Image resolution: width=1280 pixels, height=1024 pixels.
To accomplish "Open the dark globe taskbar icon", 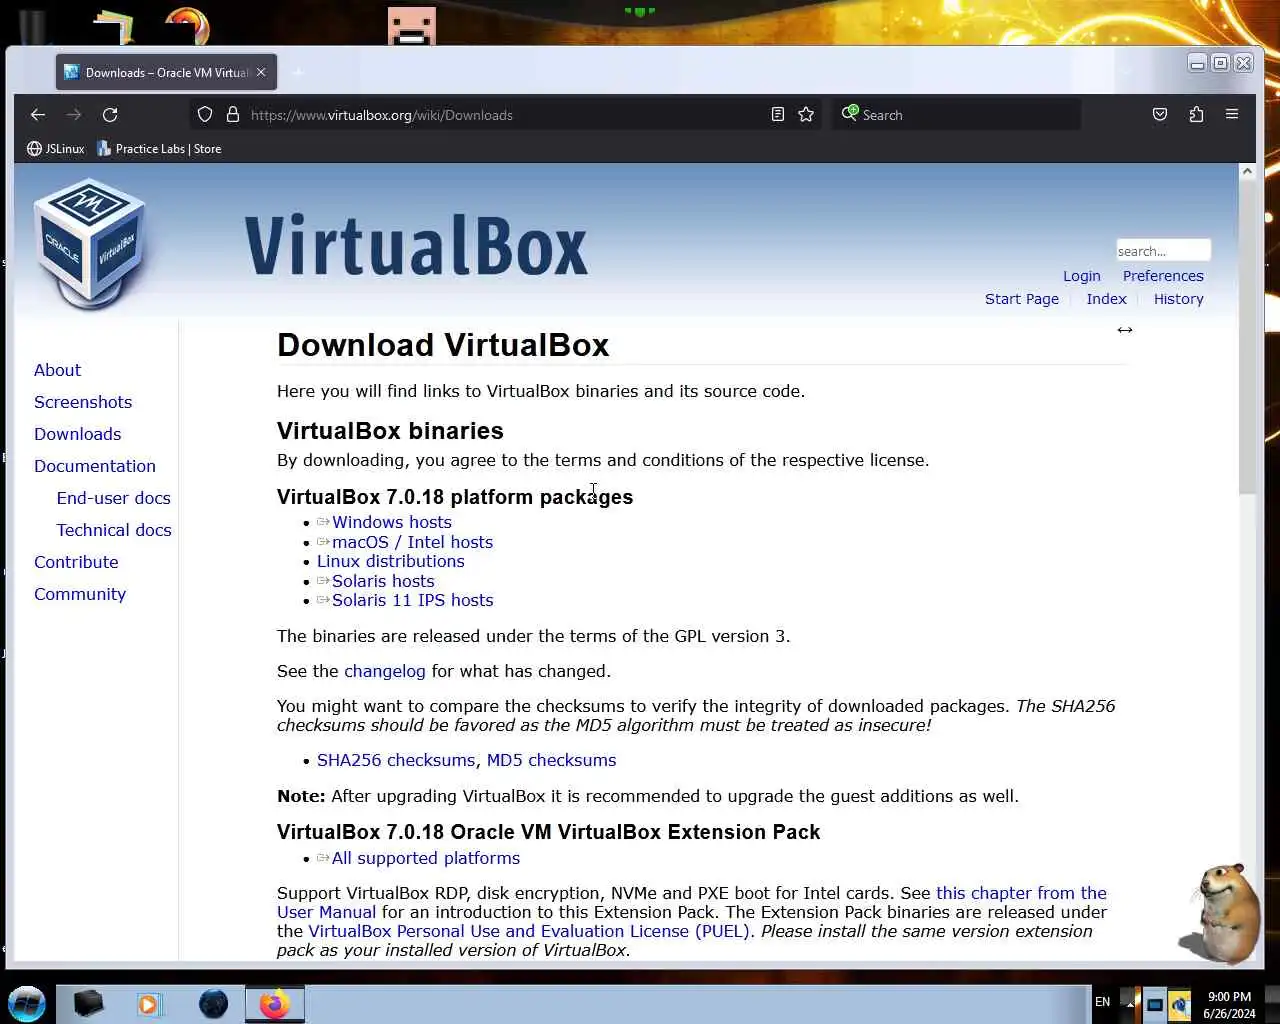I will coord(213,1003).
